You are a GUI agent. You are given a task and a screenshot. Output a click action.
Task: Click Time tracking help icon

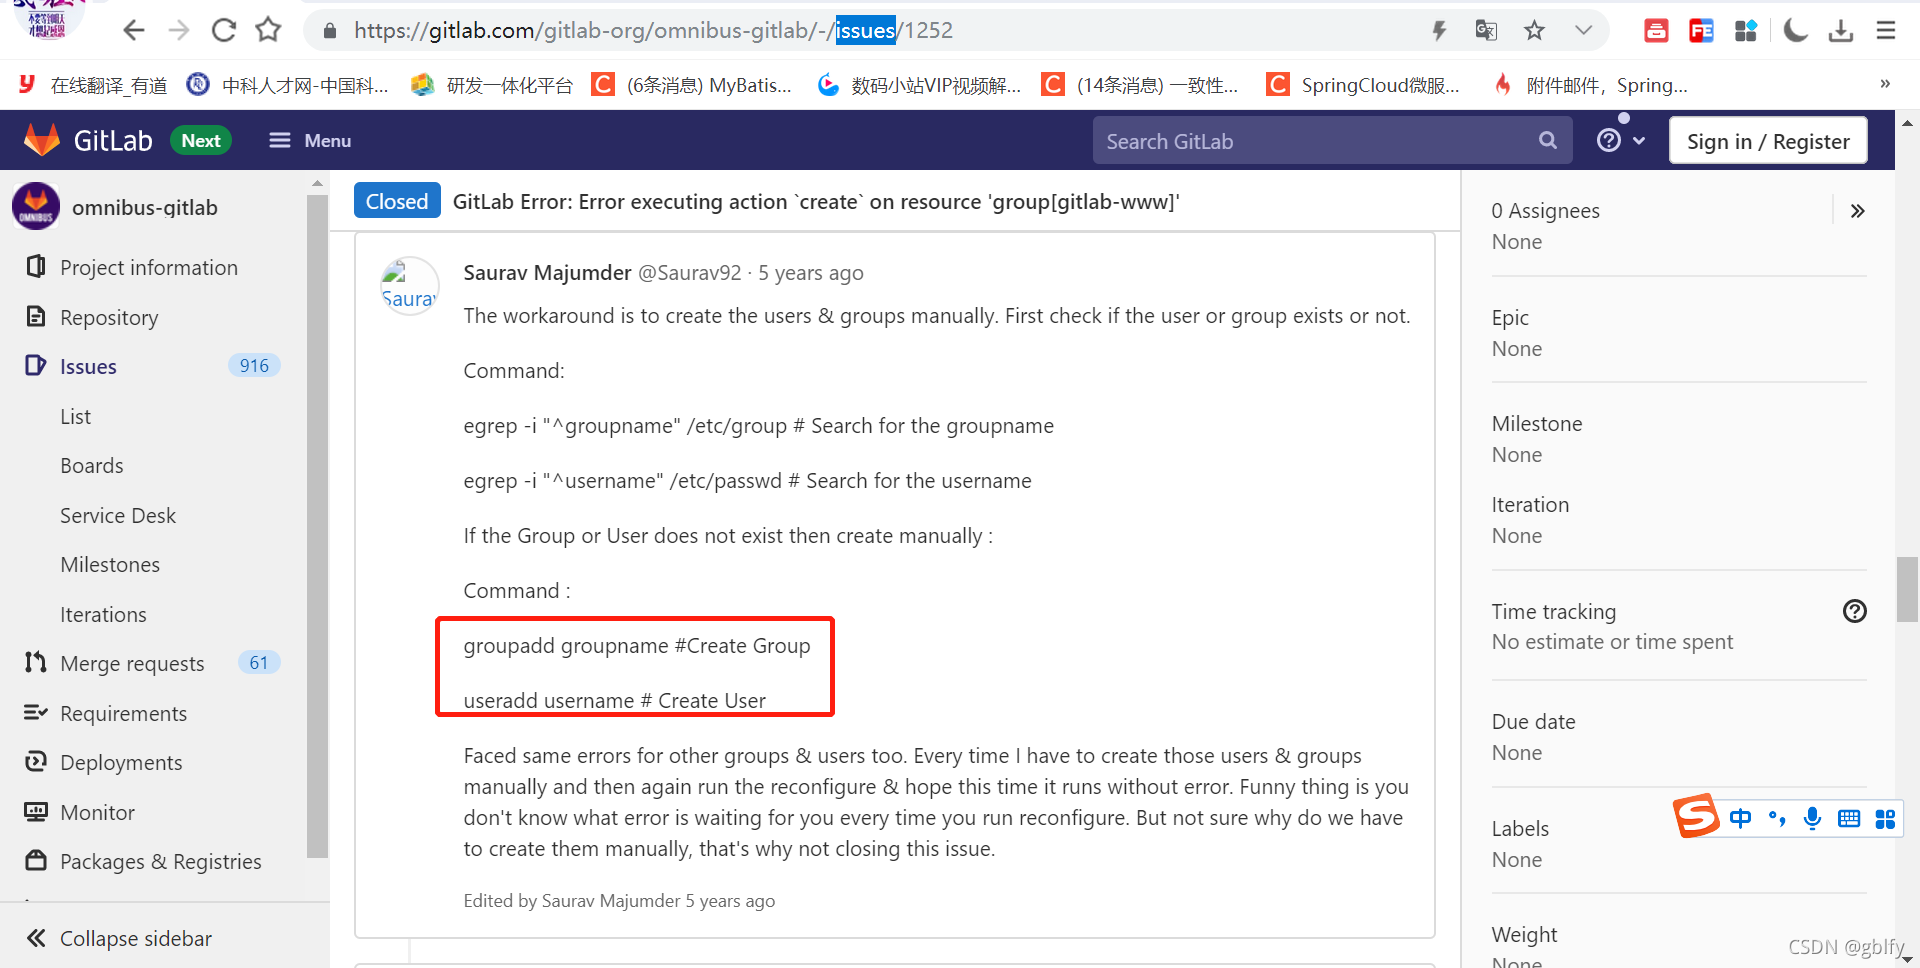click(x=1855, y=611)
